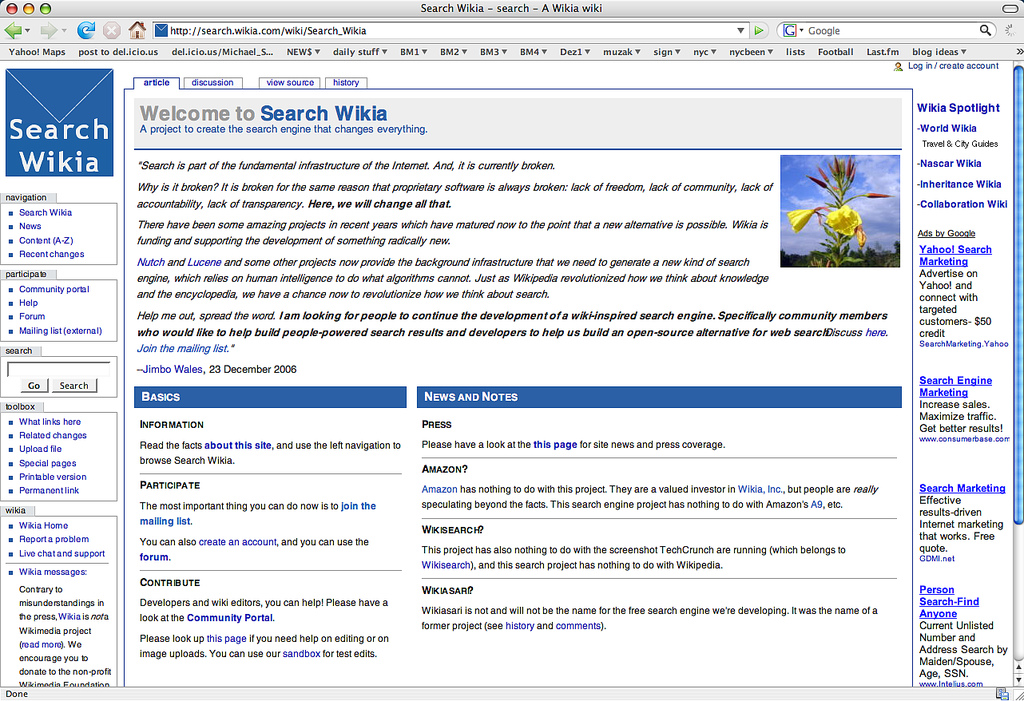This screenshot has width=1024, height=701.
Task: Open Person Search-Find Anyone ad
Action: point(949,602)
